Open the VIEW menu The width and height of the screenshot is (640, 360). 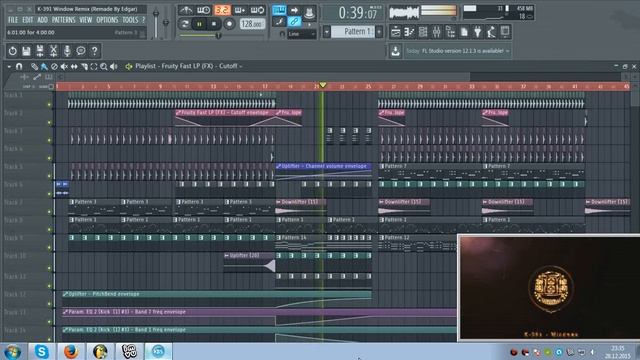85,20
